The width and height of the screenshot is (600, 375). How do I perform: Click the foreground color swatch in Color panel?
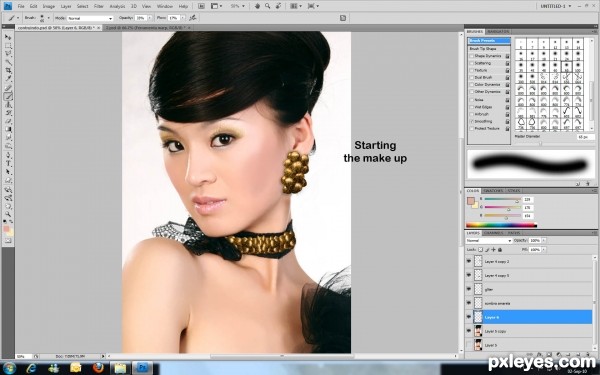[x=471, y=201]
